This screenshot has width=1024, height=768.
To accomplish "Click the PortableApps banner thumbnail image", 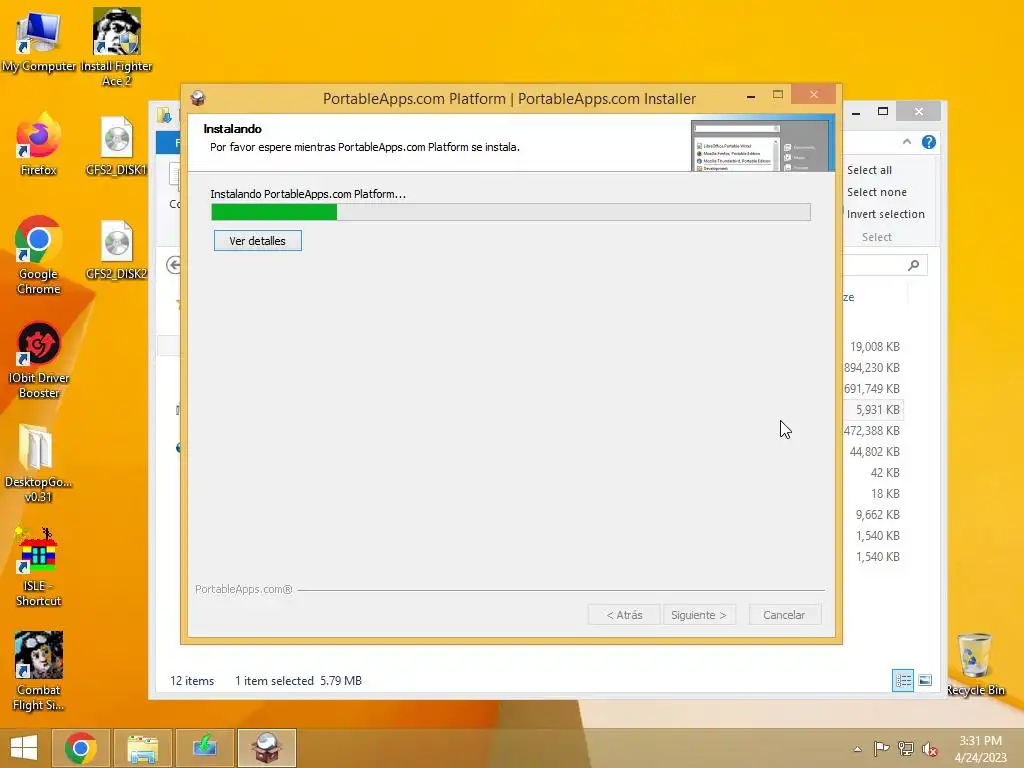I will 762,145.
